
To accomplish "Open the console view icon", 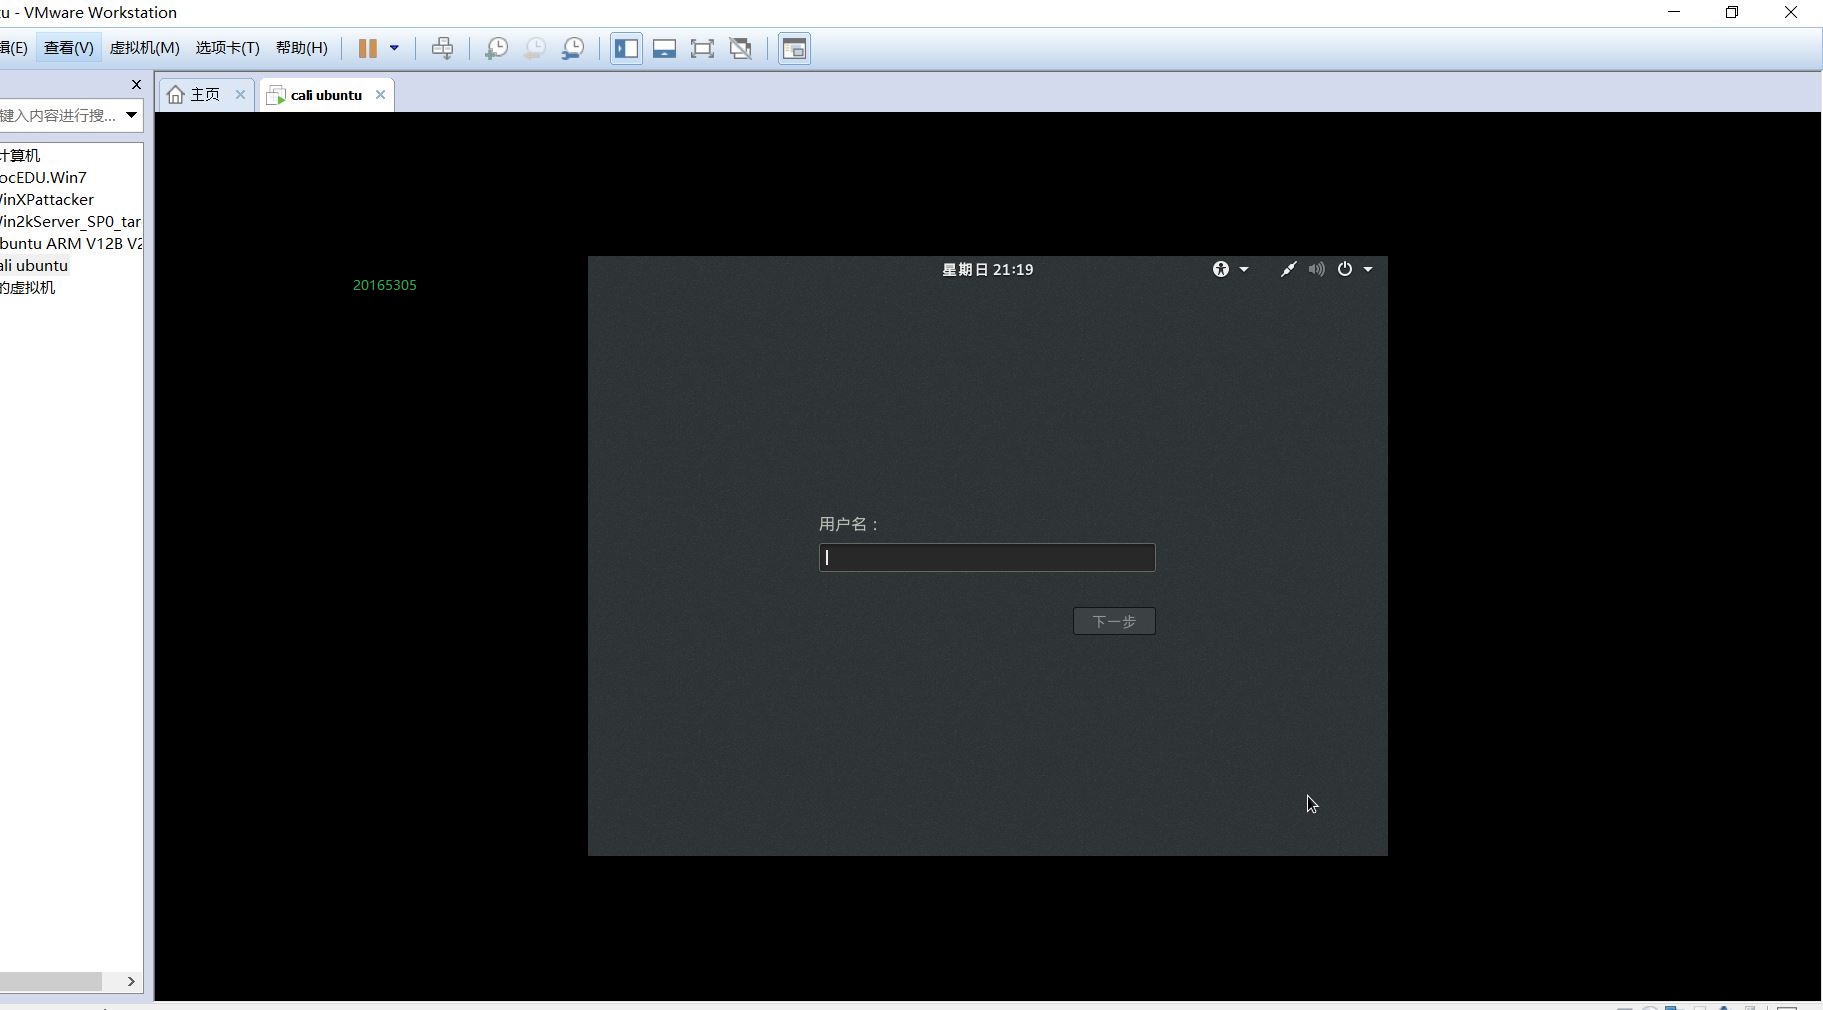I will pos(795,48).
